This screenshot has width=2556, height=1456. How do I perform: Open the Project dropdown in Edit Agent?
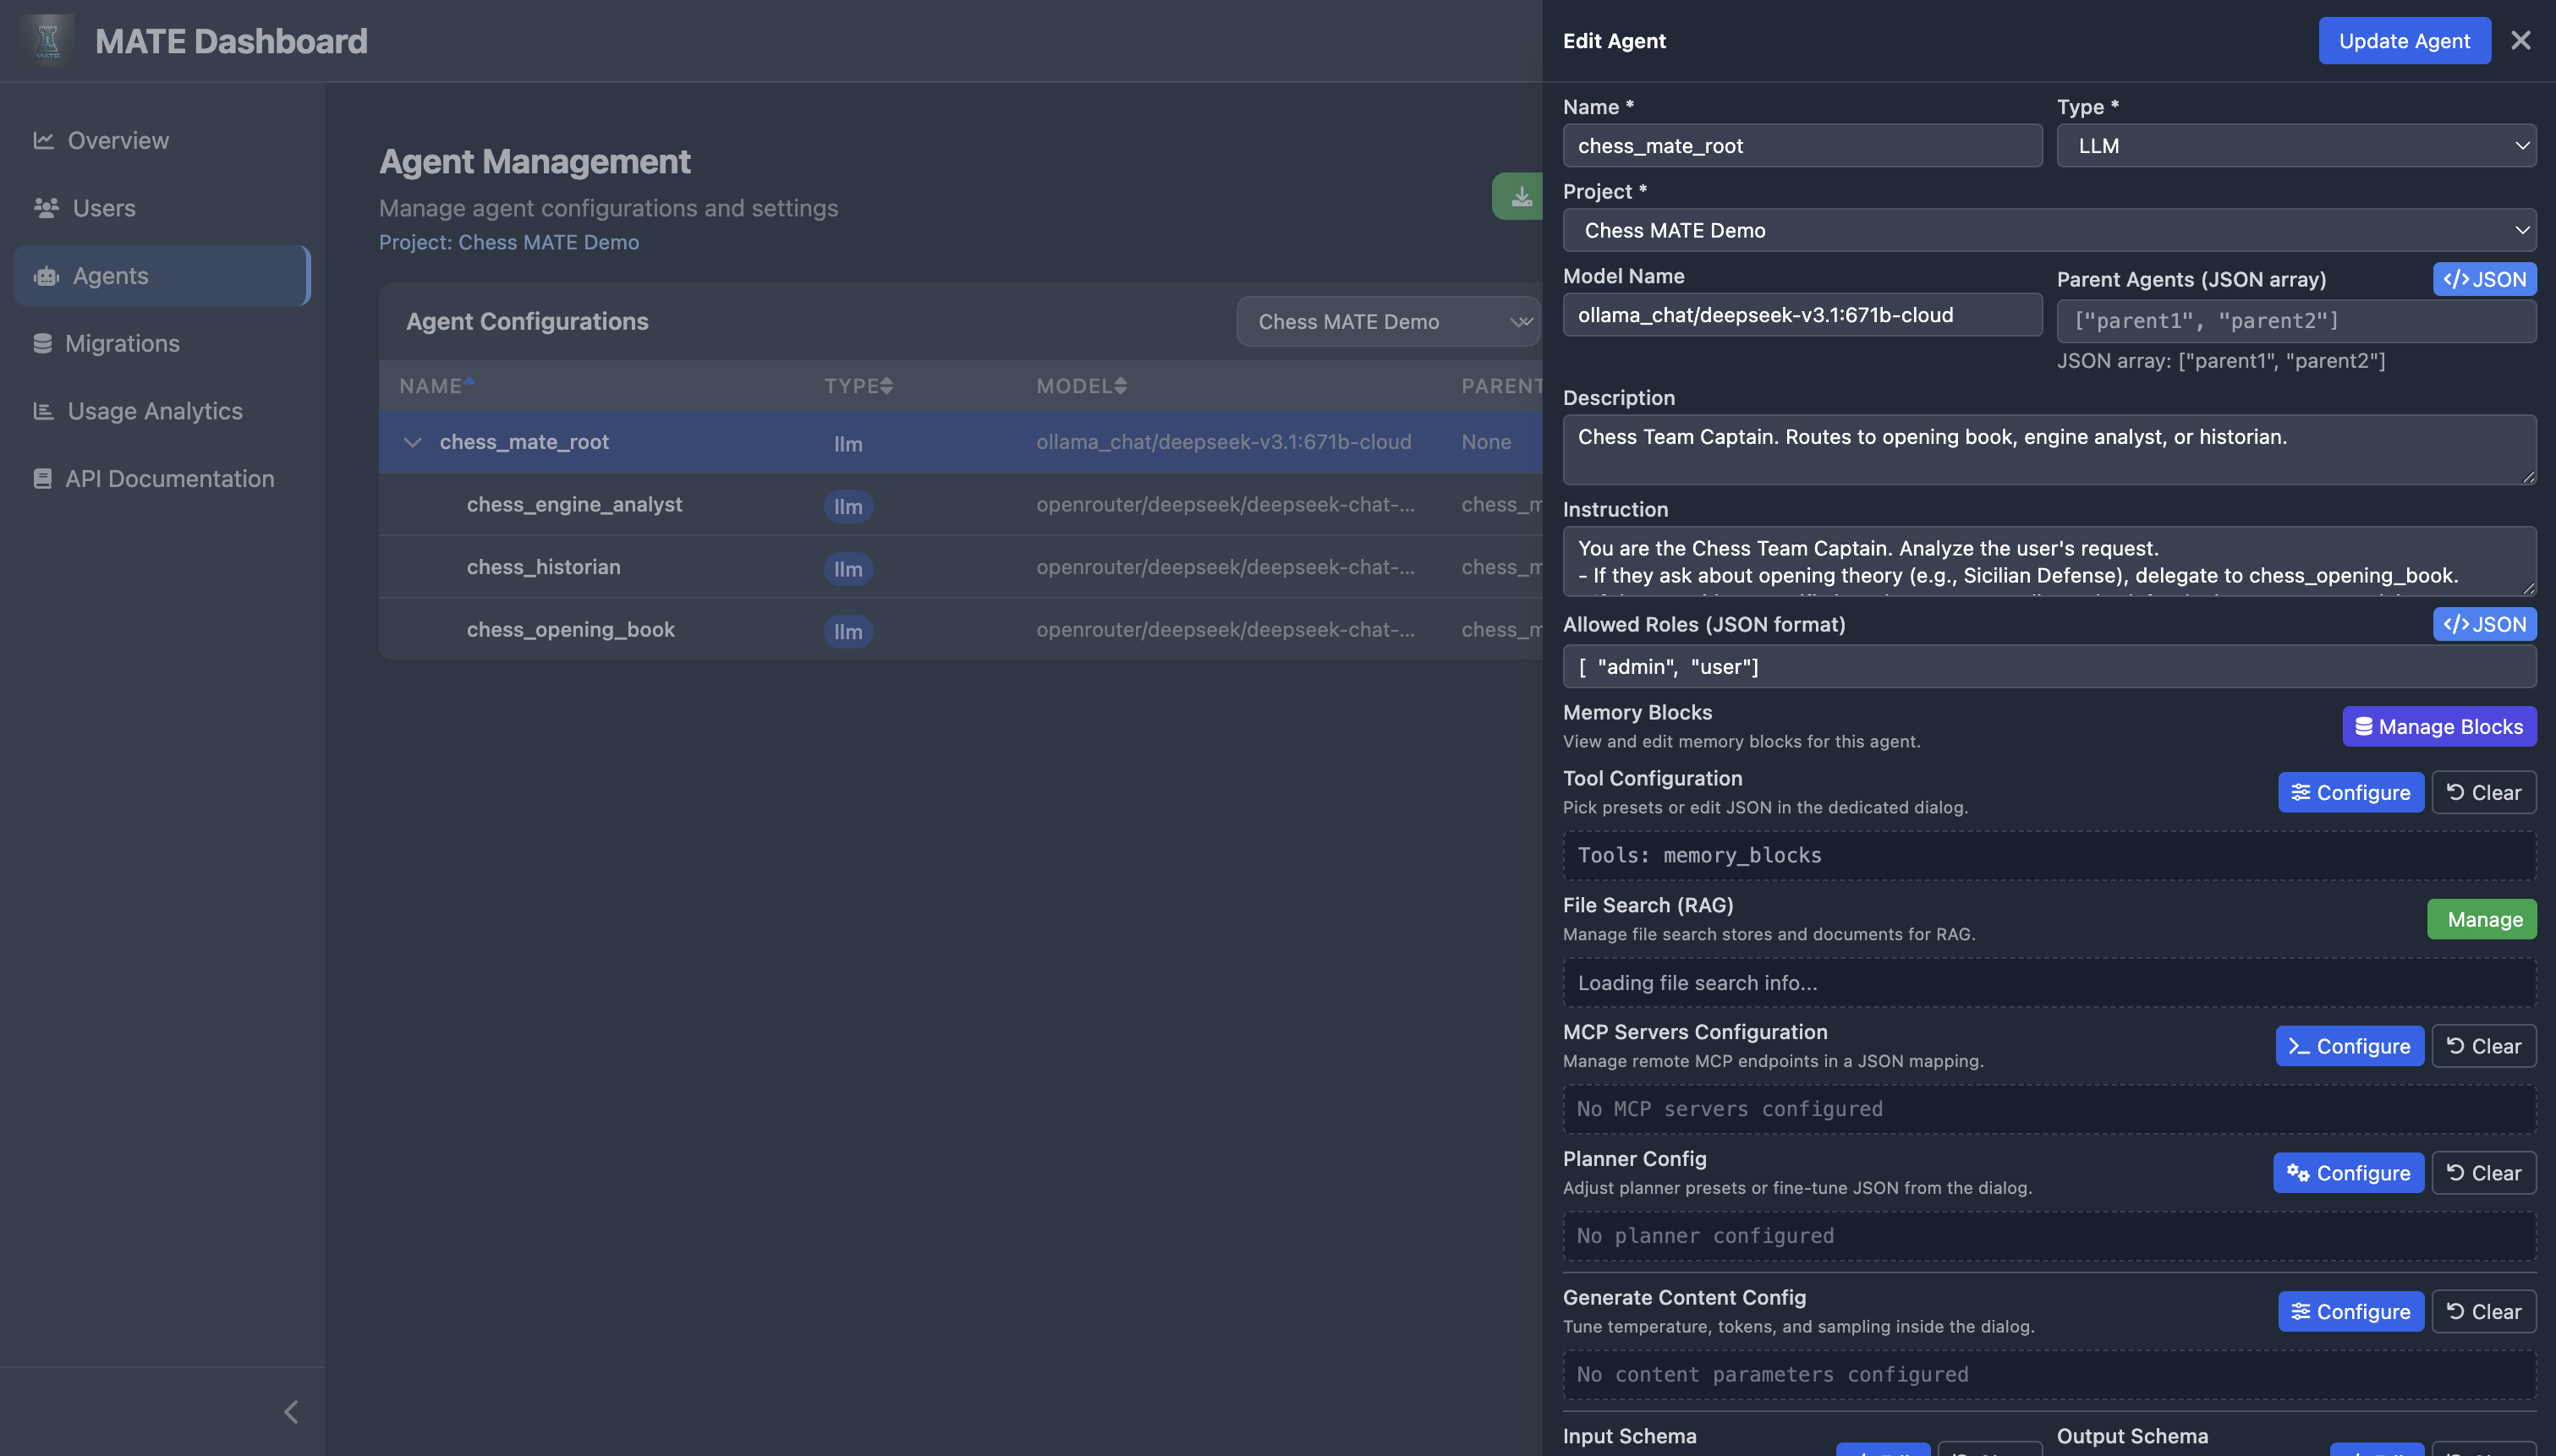pos(2049,230)
